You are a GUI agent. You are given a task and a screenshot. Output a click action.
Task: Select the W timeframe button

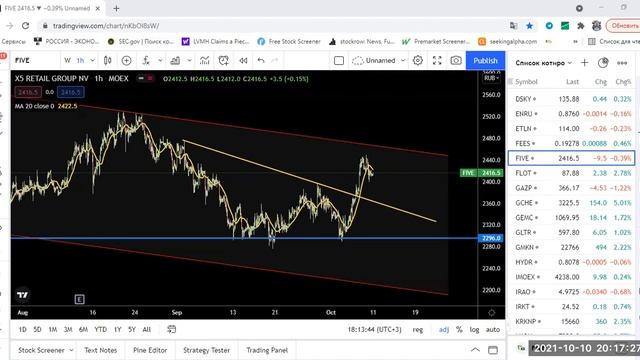(x=67, y=60)
